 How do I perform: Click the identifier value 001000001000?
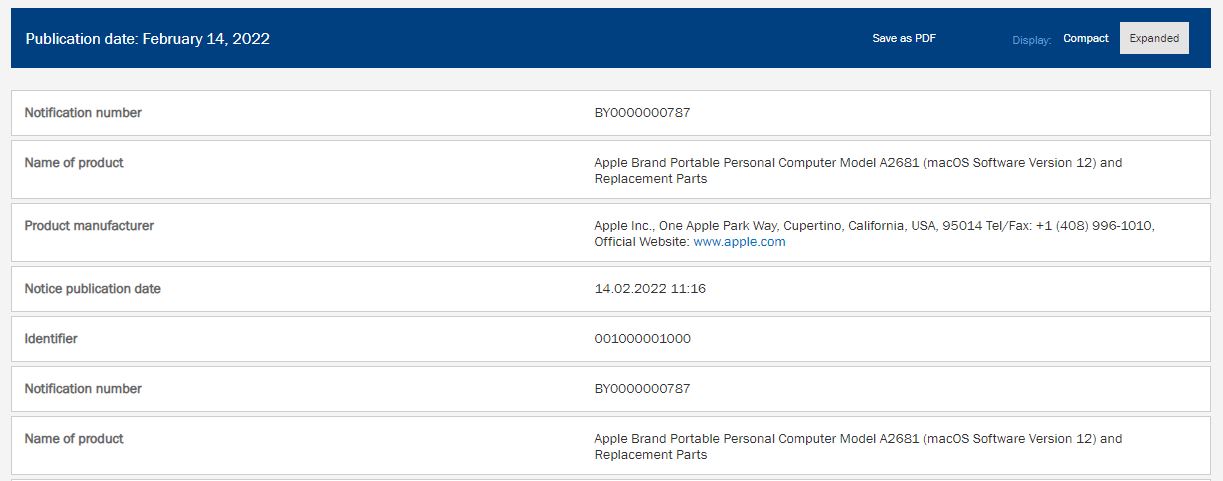point(642,339)
